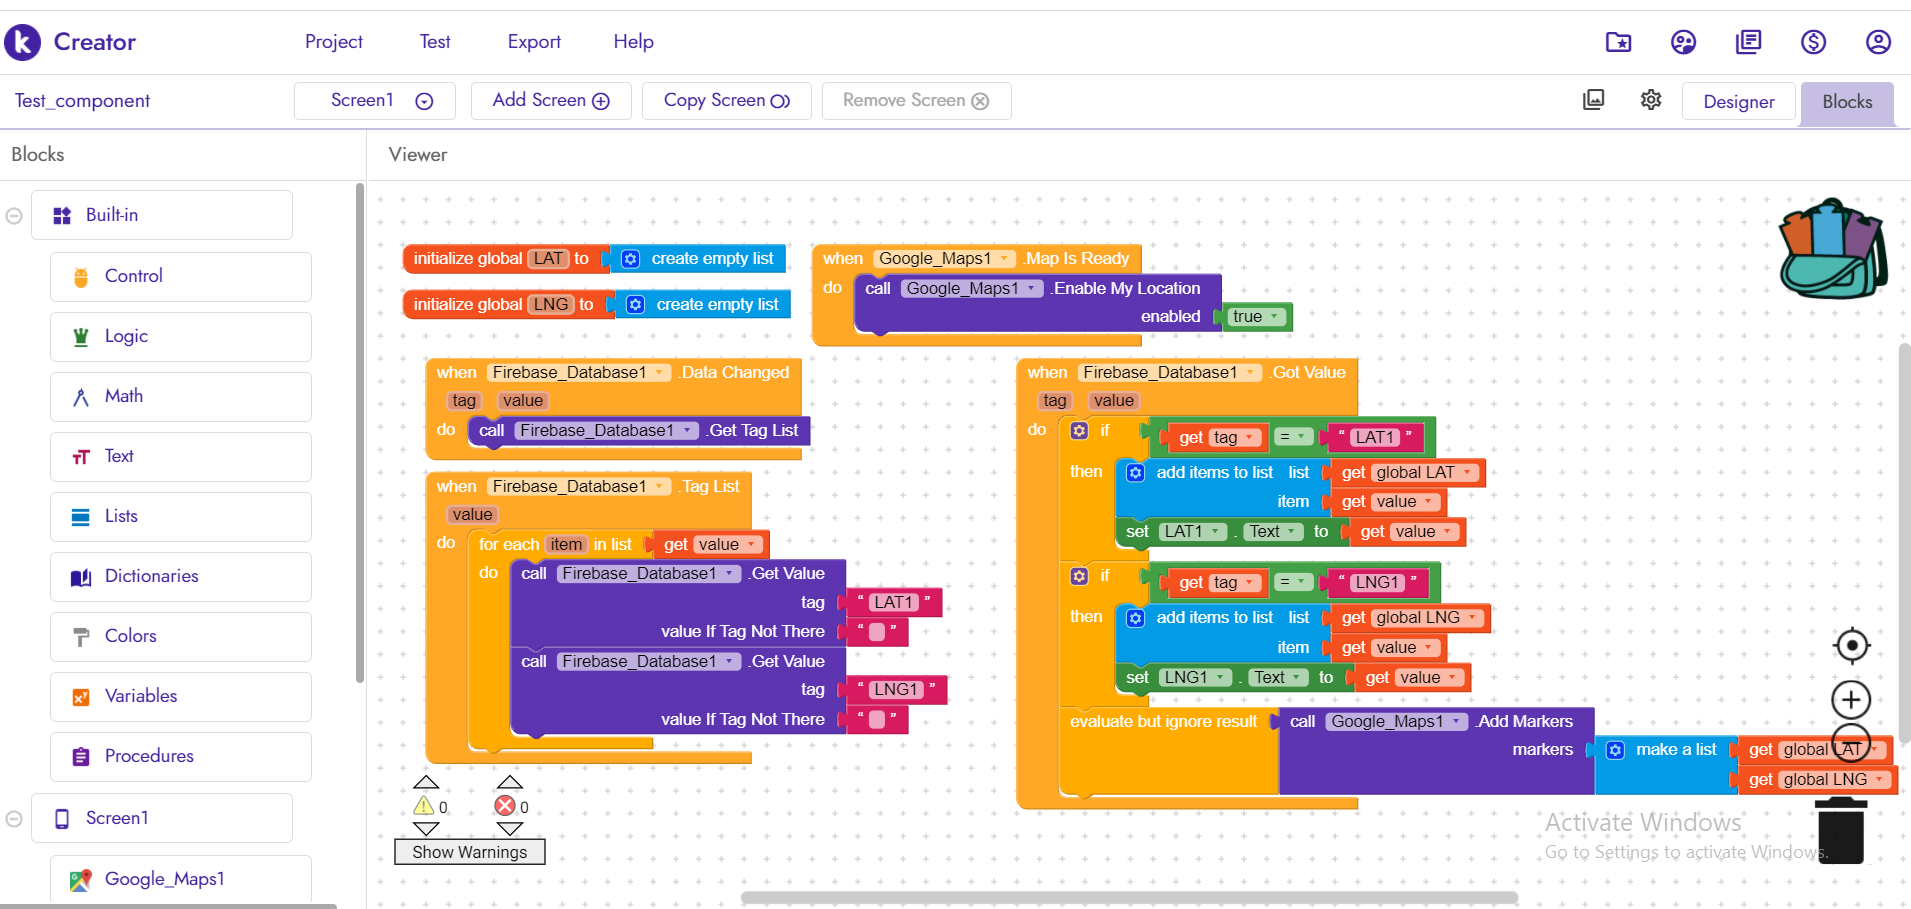Click the trash can icon

click(1839, 830)
